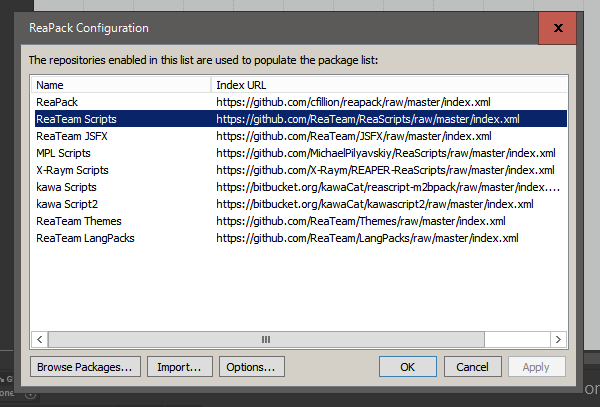Select the ReaTeam LangPacks repository
The image size is (600, 407).
point(301,238)
